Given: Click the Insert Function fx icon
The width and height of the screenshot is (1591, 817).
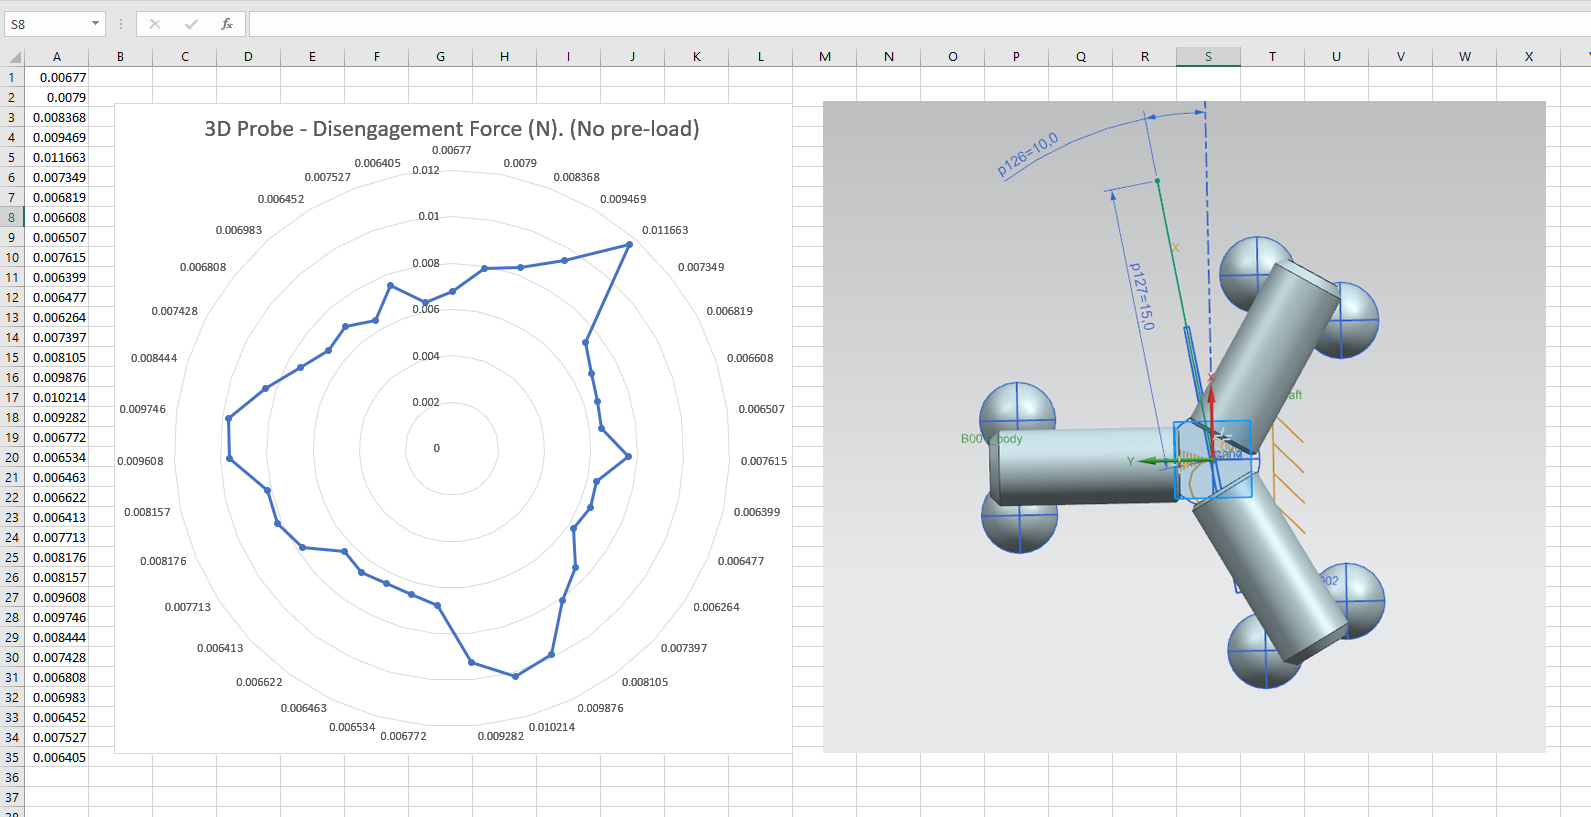Looking at the screenshot, I should pyautogui.click(x=227, y=24).
